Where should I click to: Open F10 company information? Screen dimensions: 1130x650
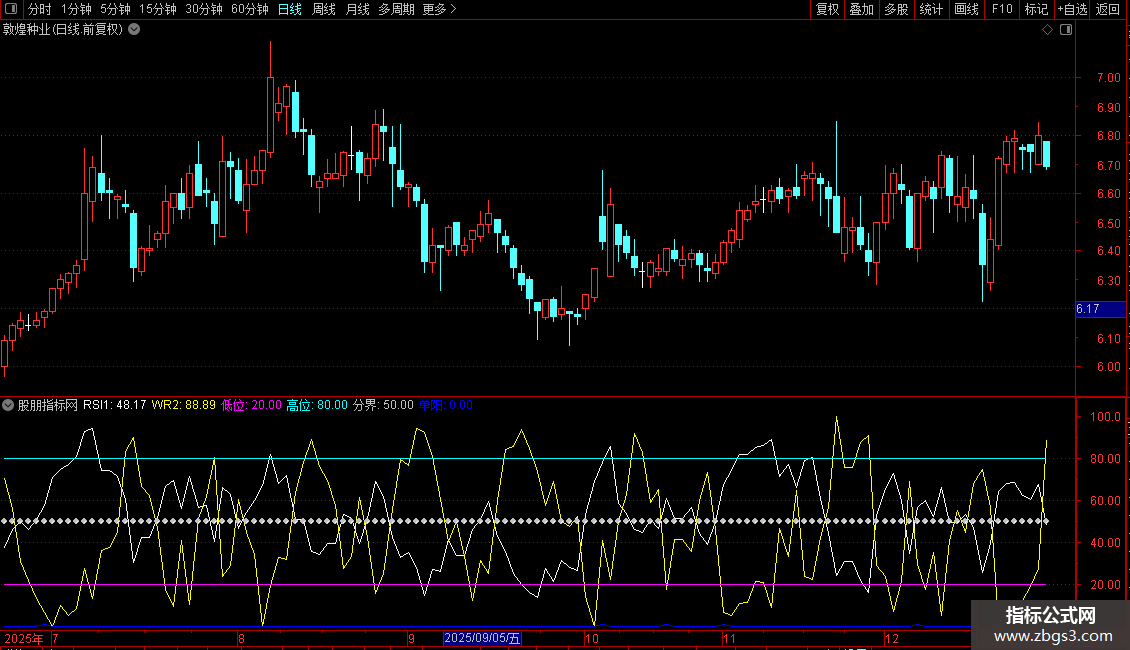(1001, 9)
